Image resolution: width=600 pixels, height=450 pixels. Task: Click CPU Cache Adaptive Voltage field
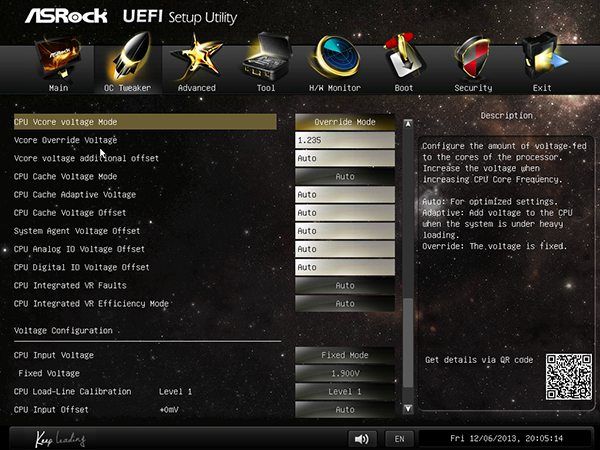coord(345,195)
